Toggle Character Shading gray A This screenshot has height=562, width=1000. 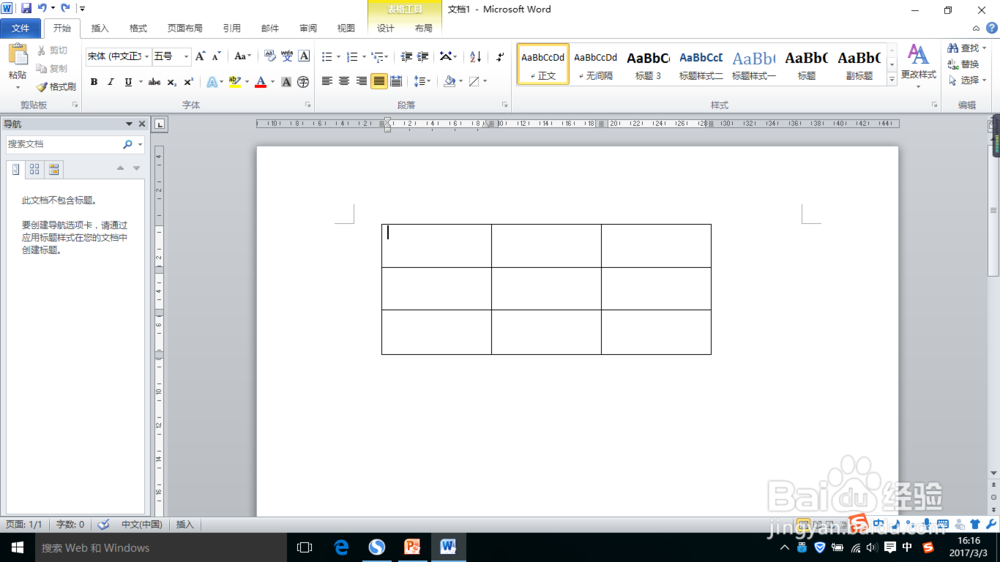[286, 82]
